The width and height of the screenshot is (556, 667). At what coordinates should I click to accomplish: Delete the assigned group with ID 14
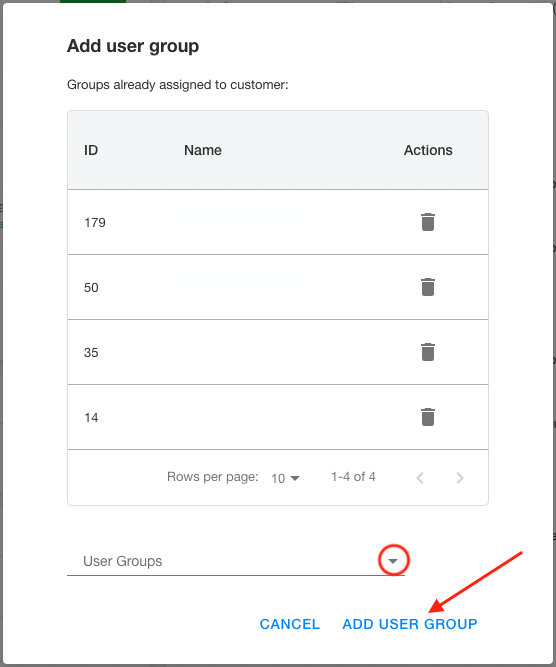[428, 417]
